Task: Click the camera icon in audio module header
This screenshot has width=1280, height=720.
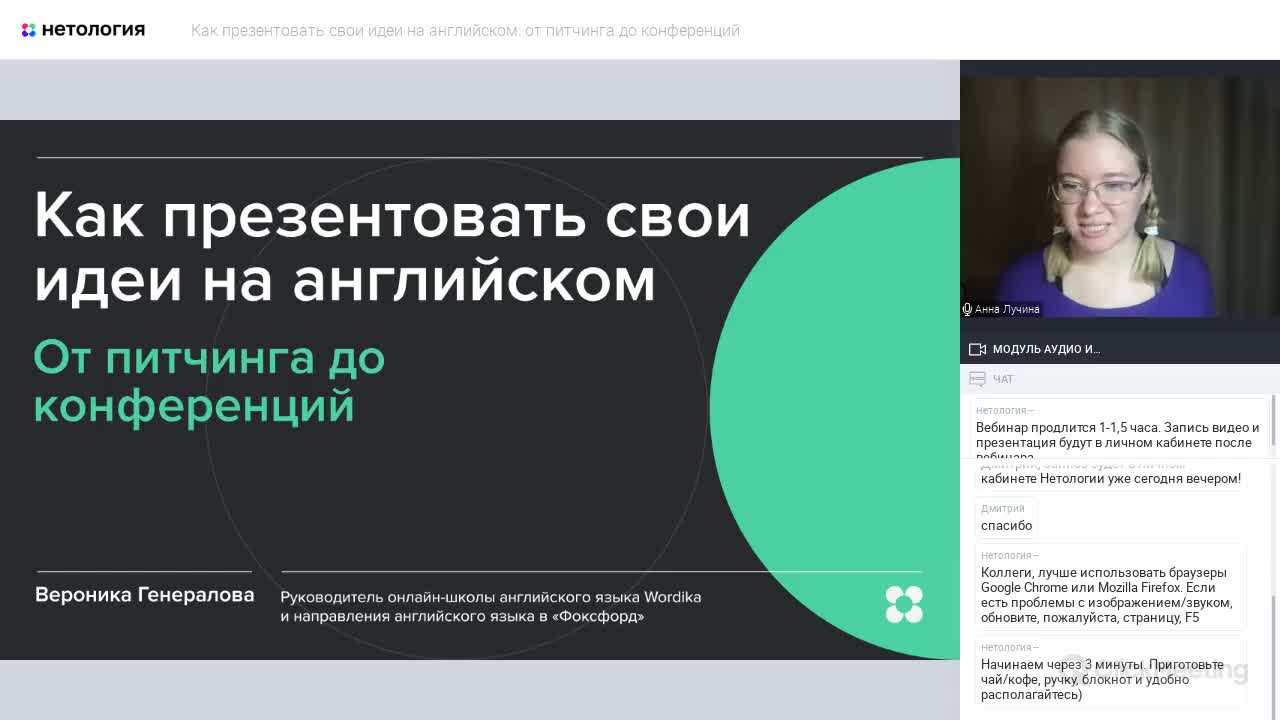Action: [x=977, y=349]
